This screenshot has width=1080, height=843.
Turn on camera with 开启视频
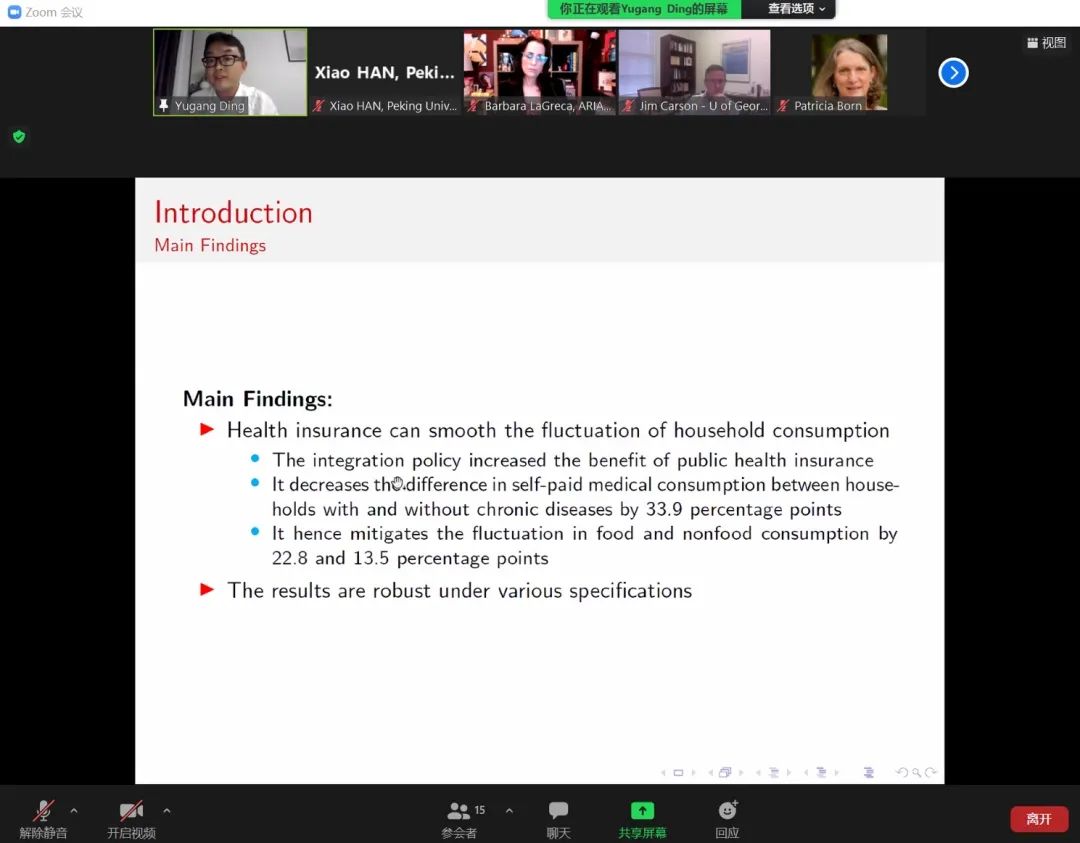tap(131, 816)
